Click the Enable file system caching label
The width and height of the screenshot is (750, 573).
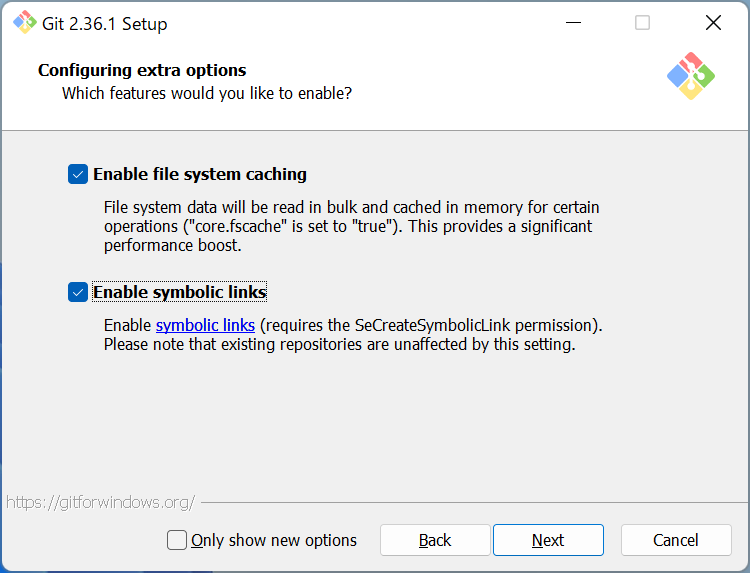point(200,174)
